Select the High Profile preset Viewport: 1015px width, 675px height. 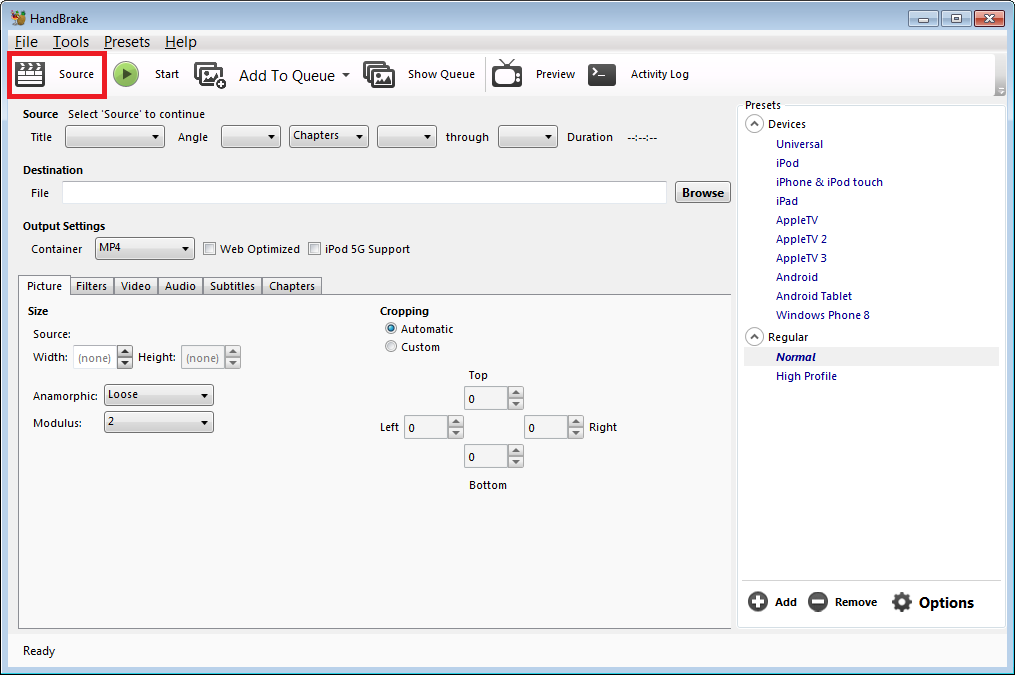pos(806,376)
